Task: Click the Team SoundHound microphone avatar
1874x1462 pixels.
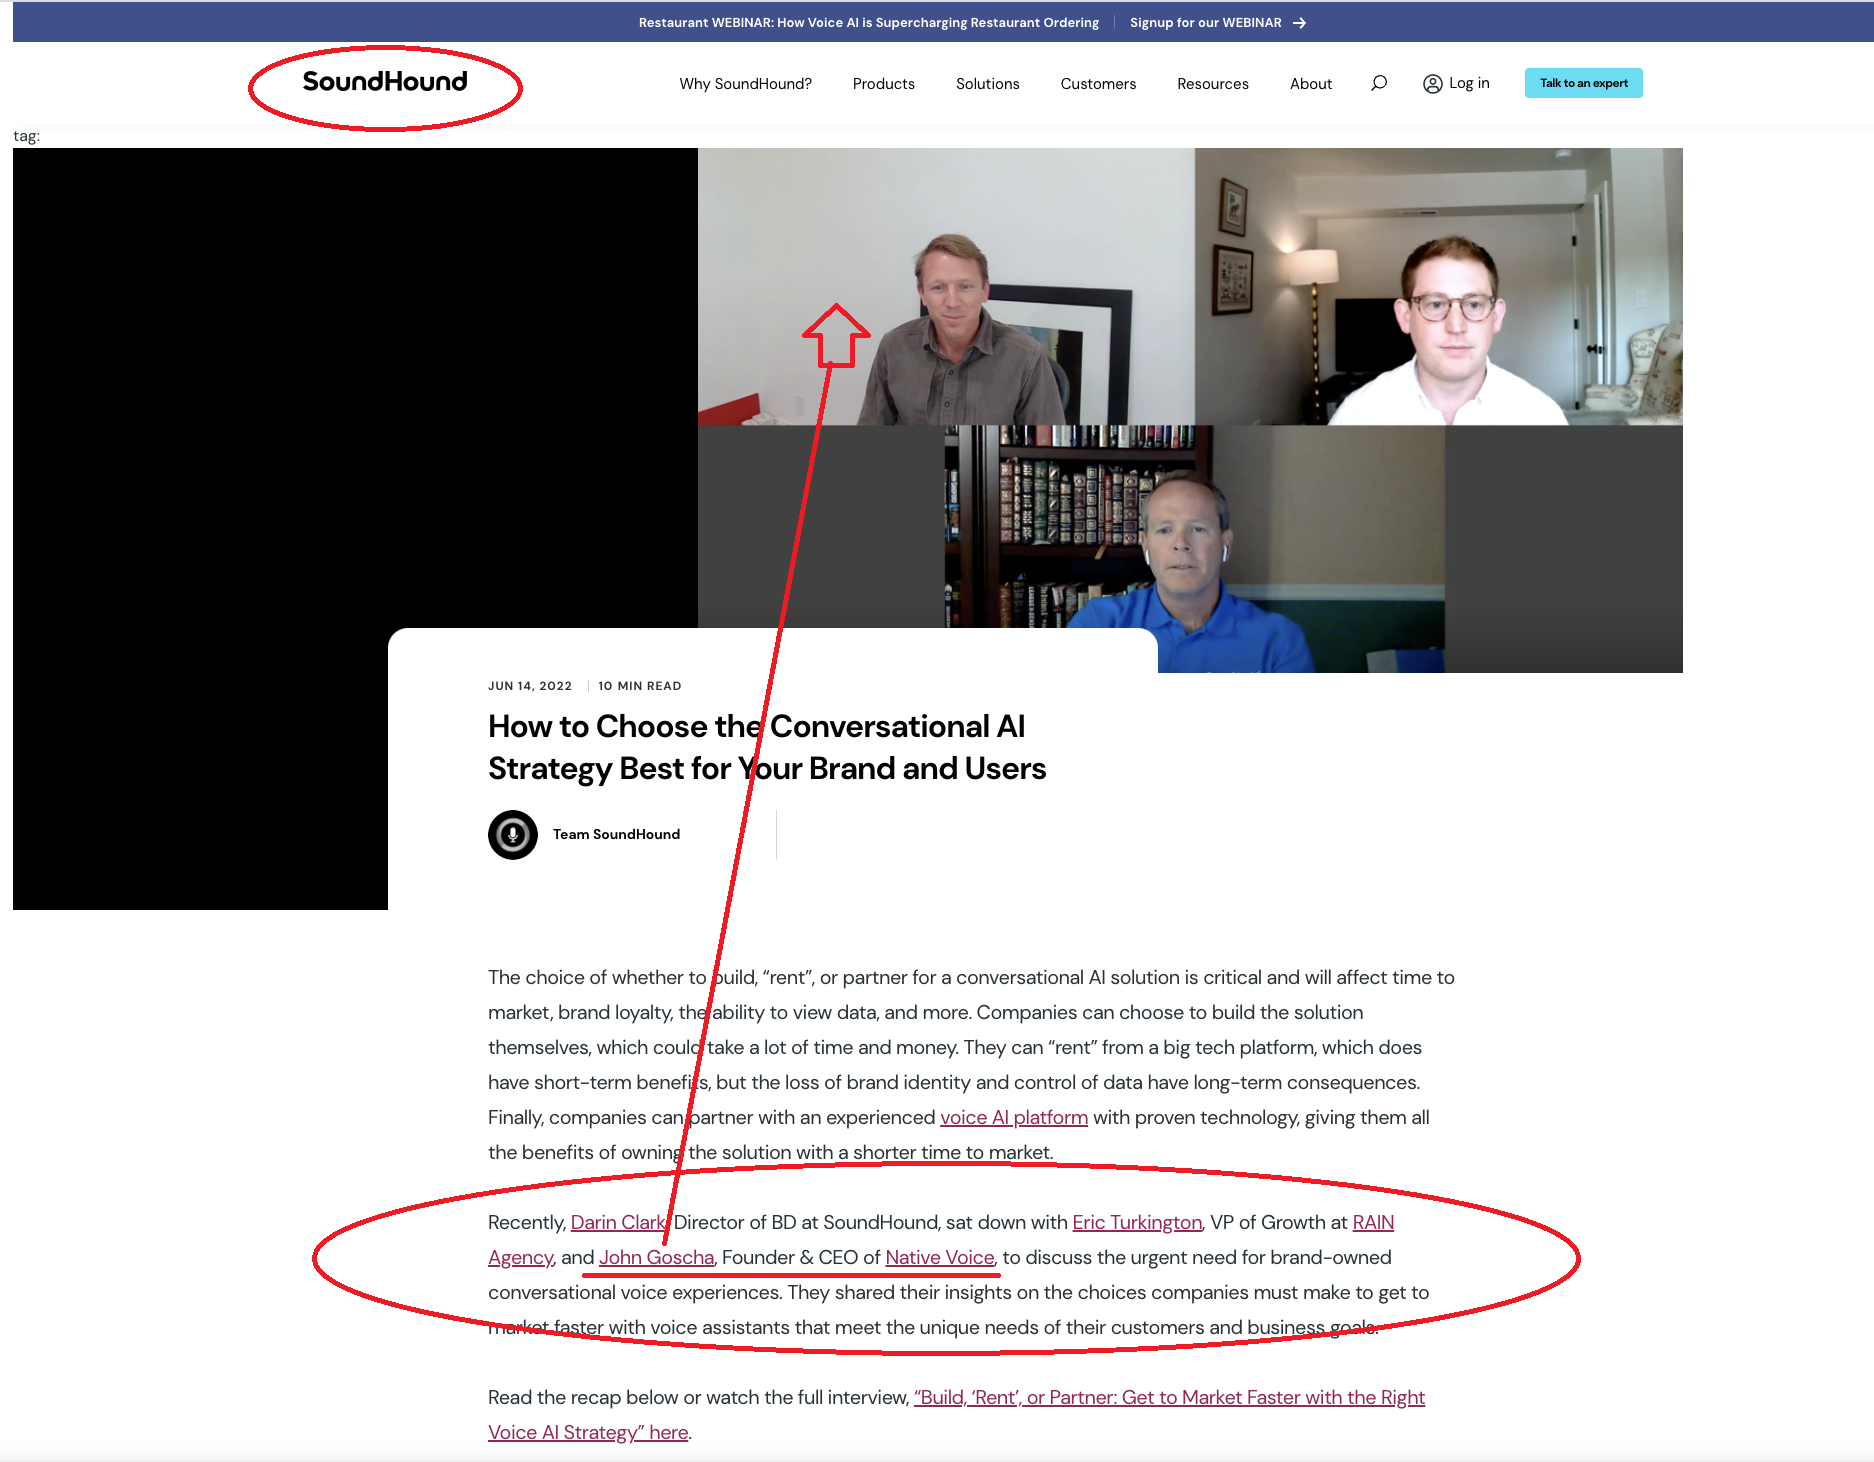Action: [513, 834]
